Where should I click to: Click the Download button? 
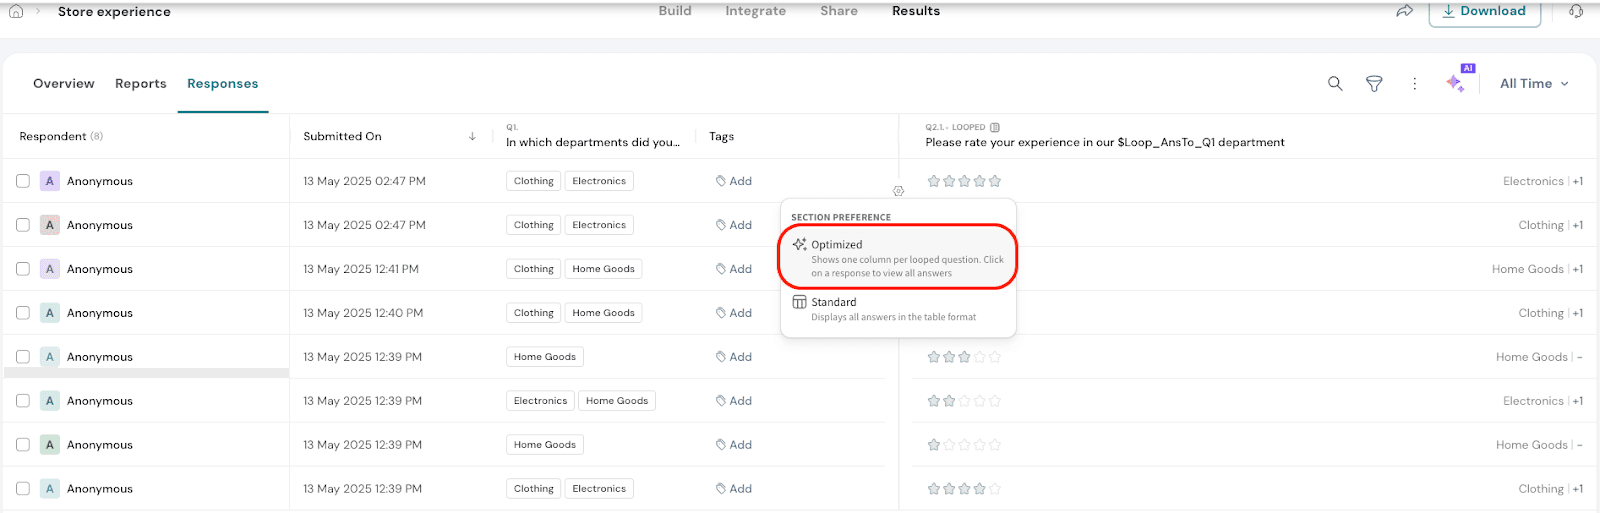[x=1483, y=11]
